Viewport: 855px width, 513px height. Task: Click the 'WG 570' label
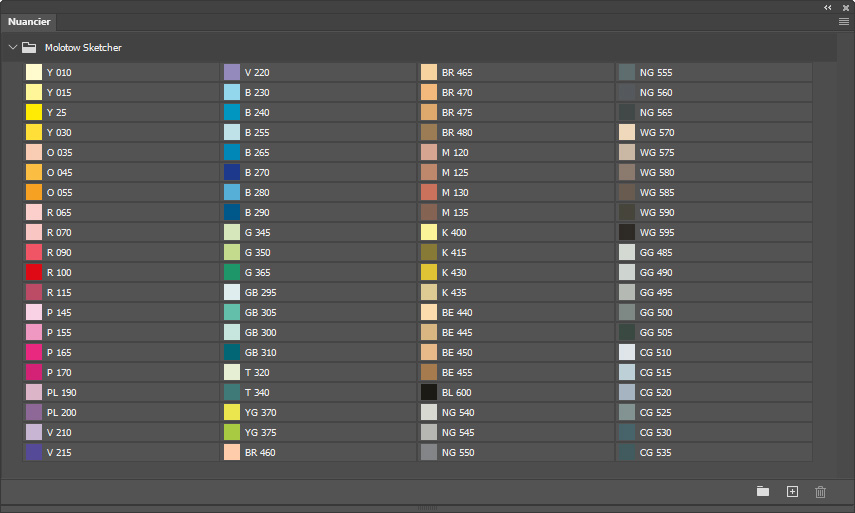[x=657, y=132]
